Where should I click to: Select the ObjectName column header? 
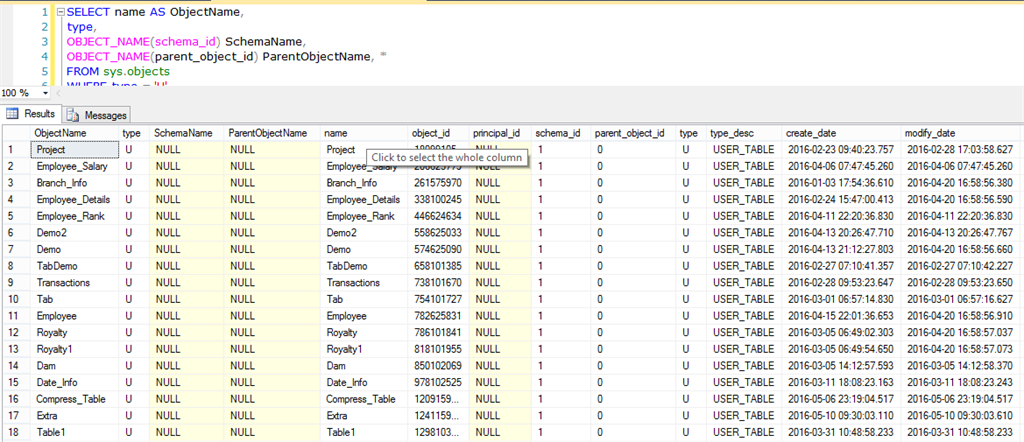60,133
